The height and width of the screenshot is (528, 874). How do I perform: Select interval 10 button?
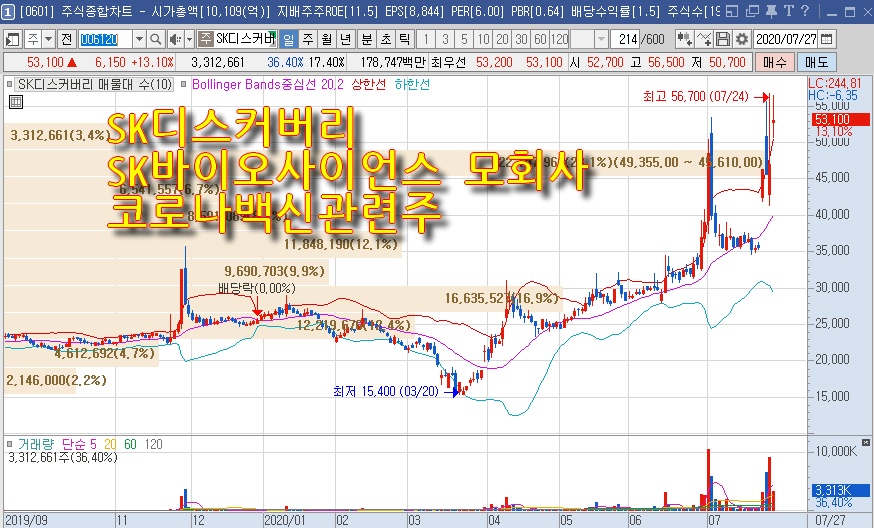[x=483, y=39]
